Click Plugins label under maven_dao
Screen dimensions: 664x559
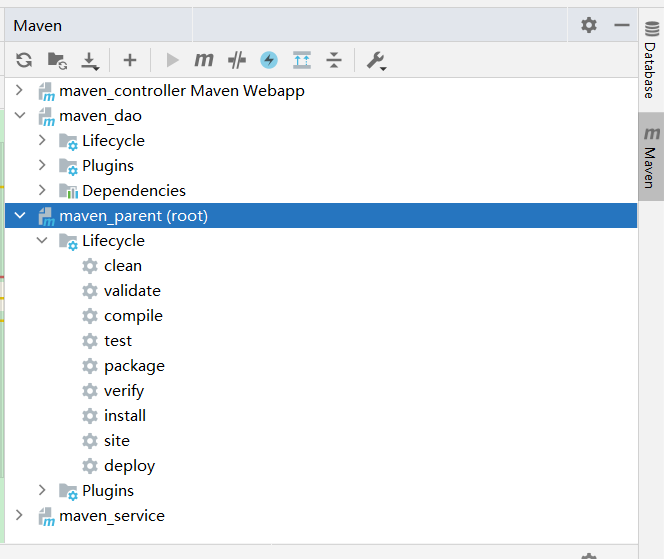(x=108, y=166)
